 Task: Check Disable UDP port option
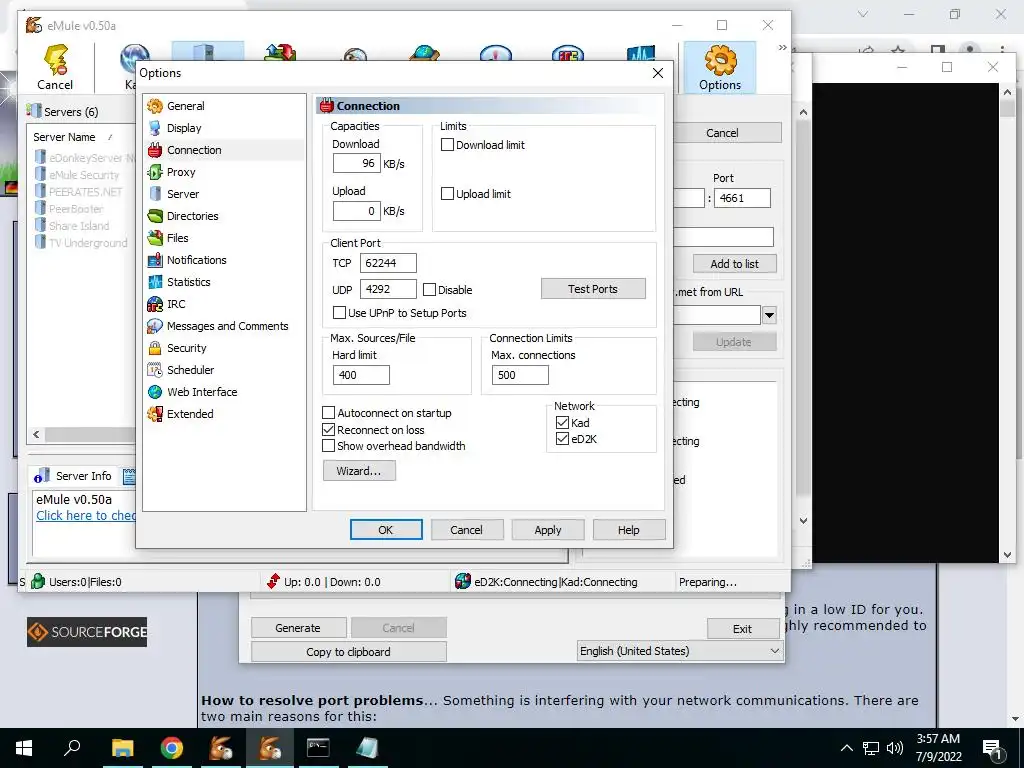[x=430, y=289]
